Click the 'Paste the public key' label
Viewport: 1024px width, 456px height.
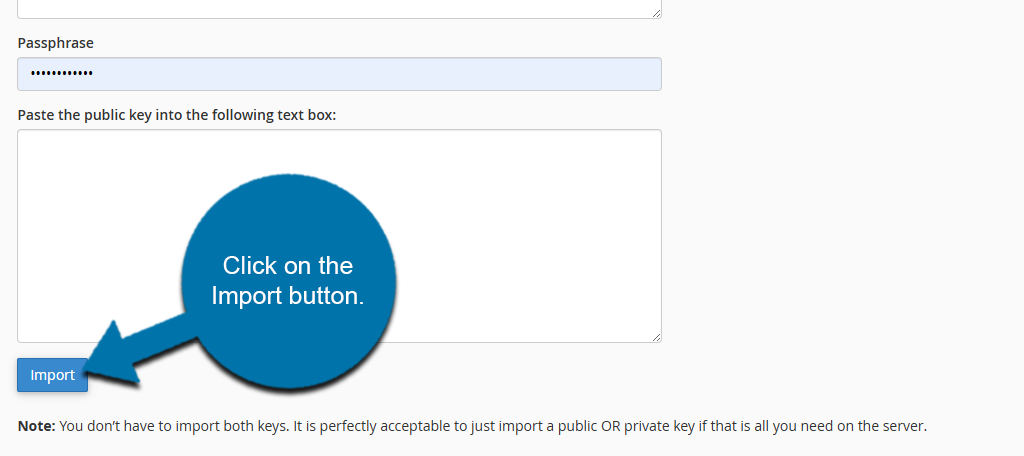[x=177, y=115]
